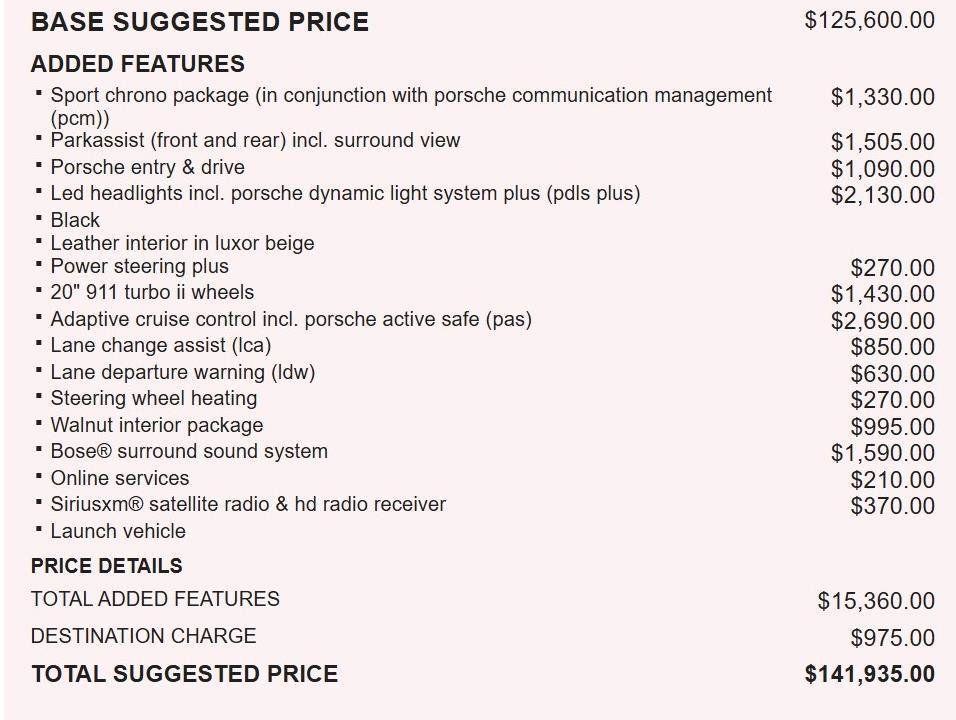This screenshot has height=720, width=956.
Task: Click the Launch vehicle list item
Action: (118, 531)
